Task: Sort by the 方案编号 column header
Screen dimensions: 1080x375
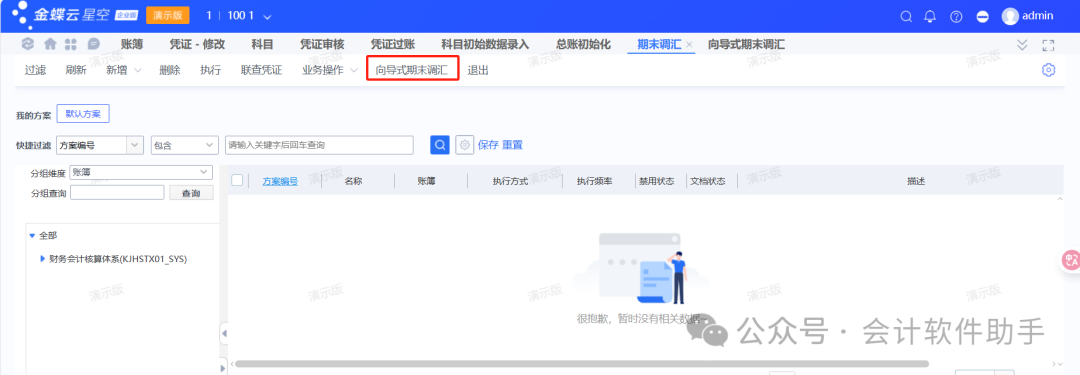Action: pyautogui.click(x=280, y=181)
